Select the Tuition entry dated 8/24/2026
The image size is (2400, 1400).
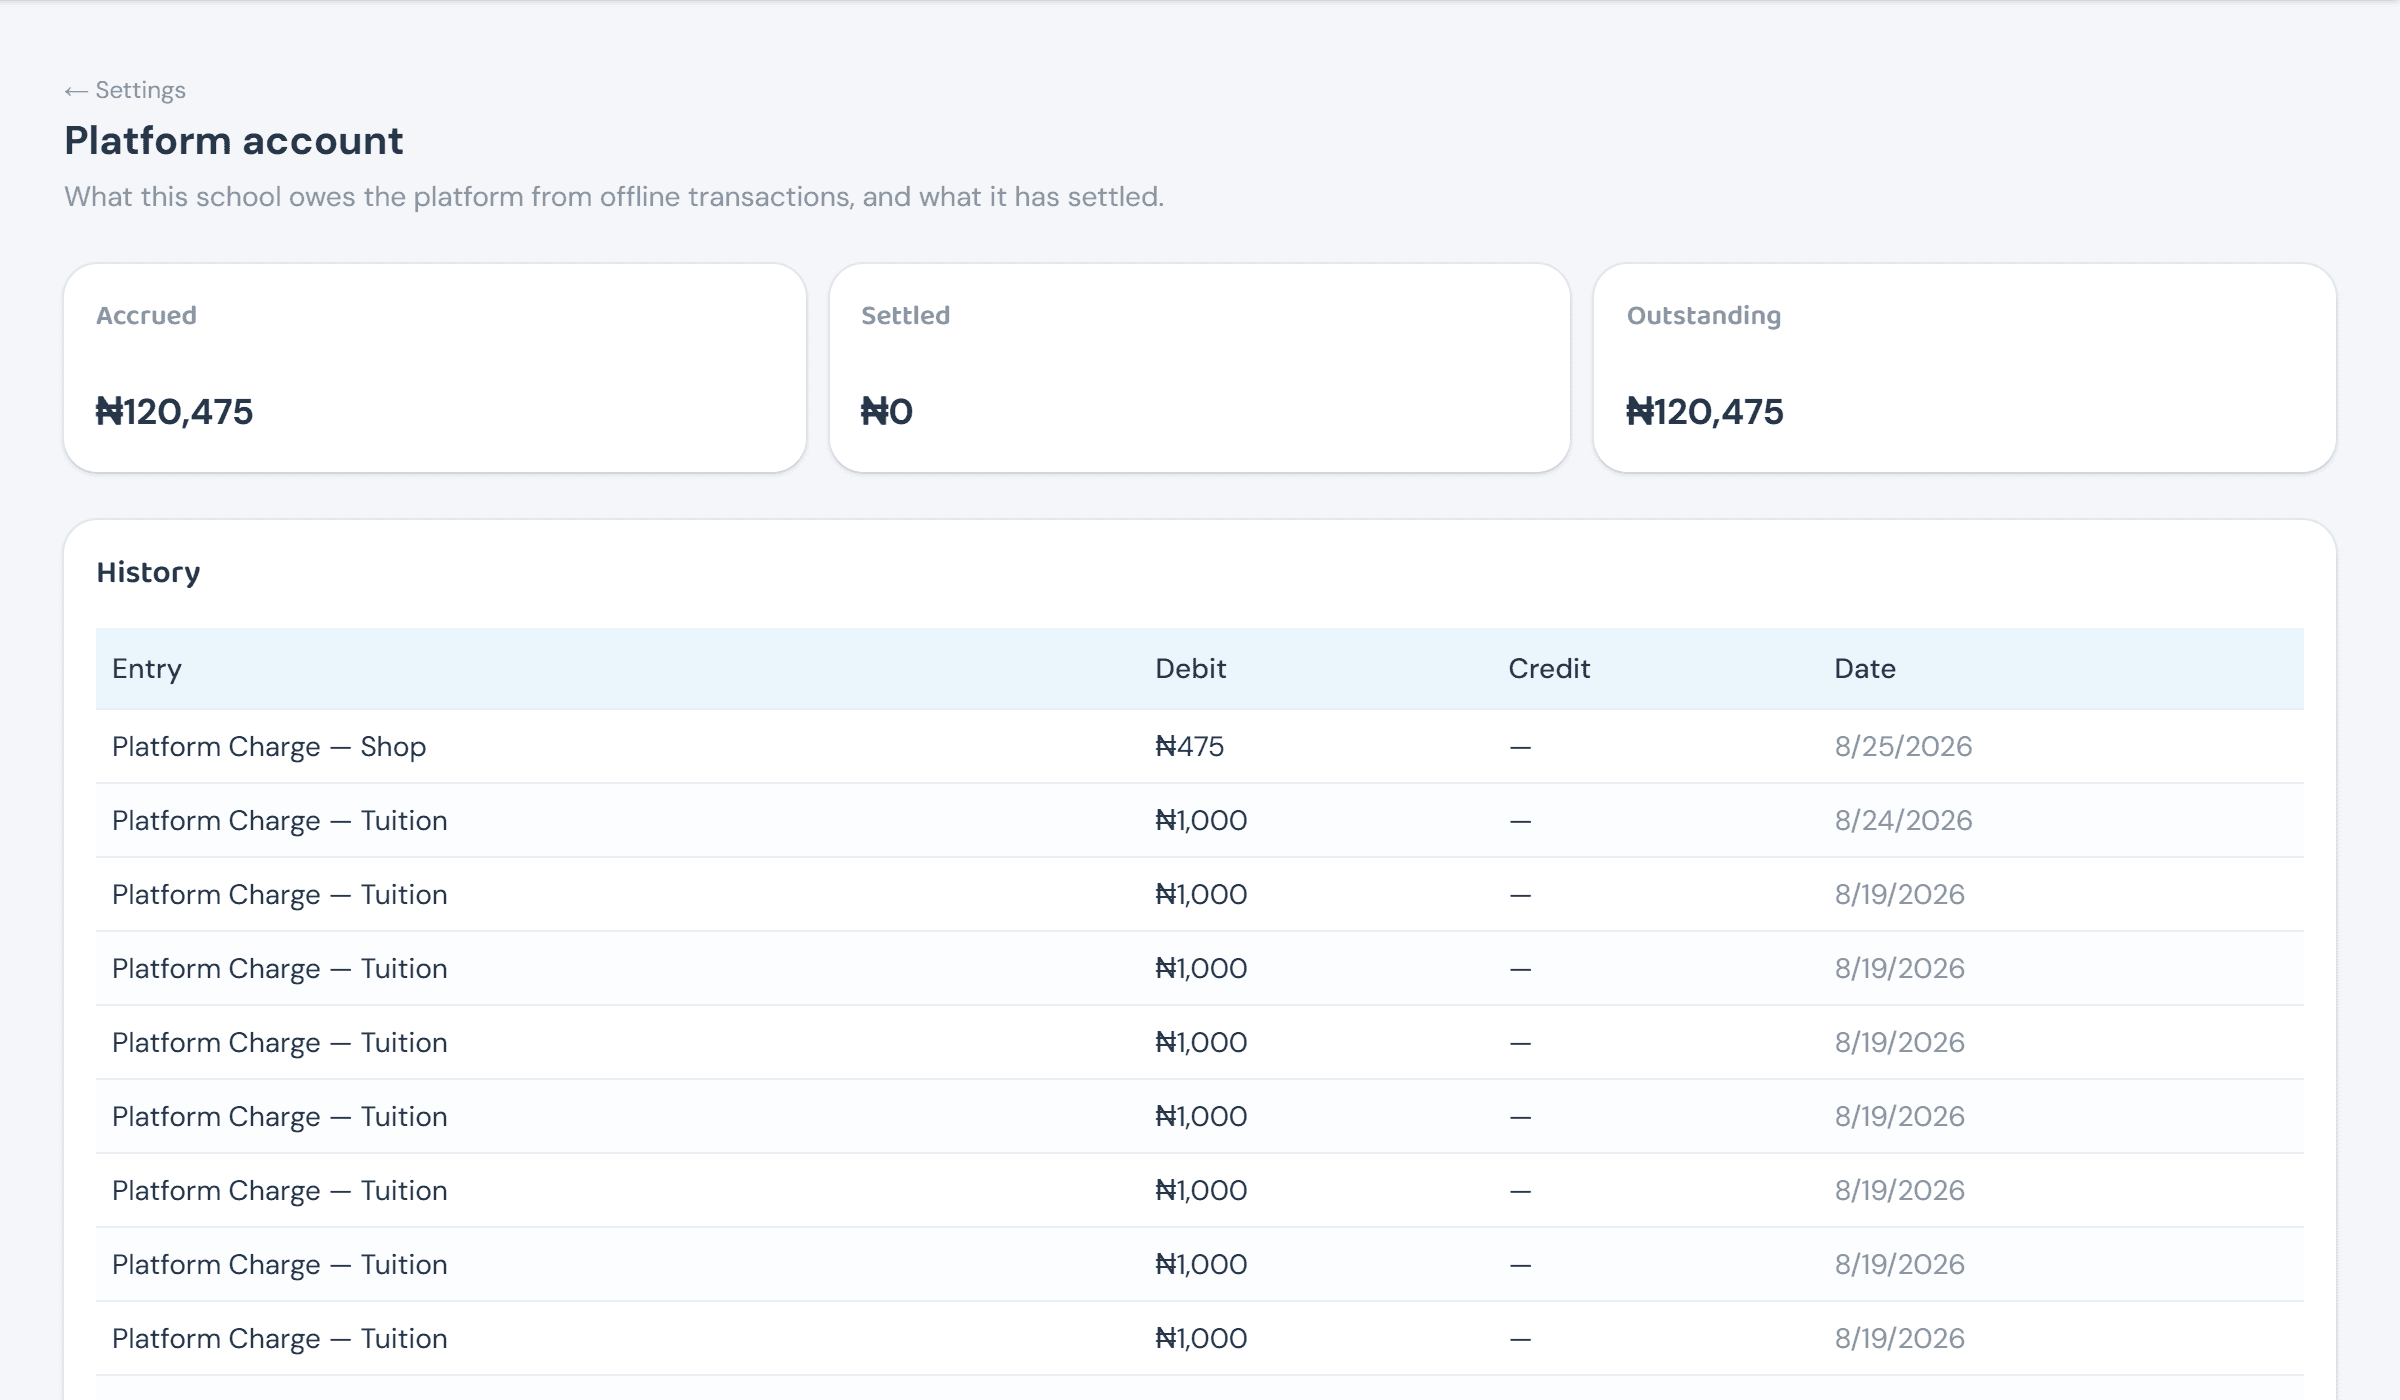coord(280,820)
